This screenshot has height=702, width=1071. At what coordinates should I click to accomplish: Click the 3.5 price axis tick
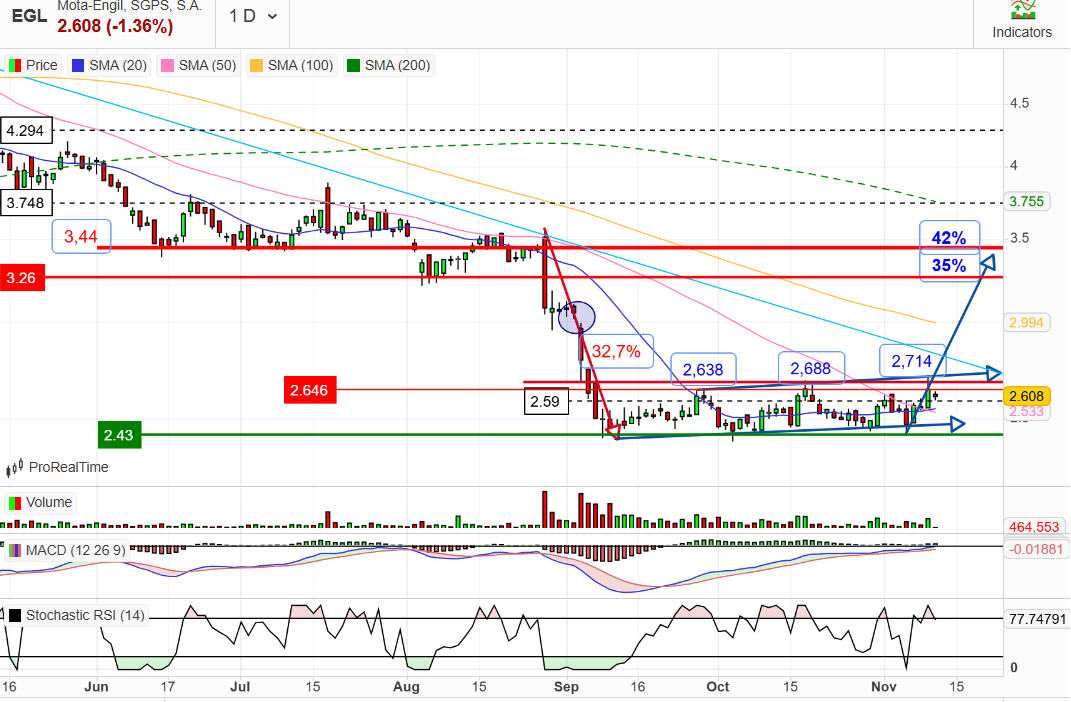(1019, 238)
